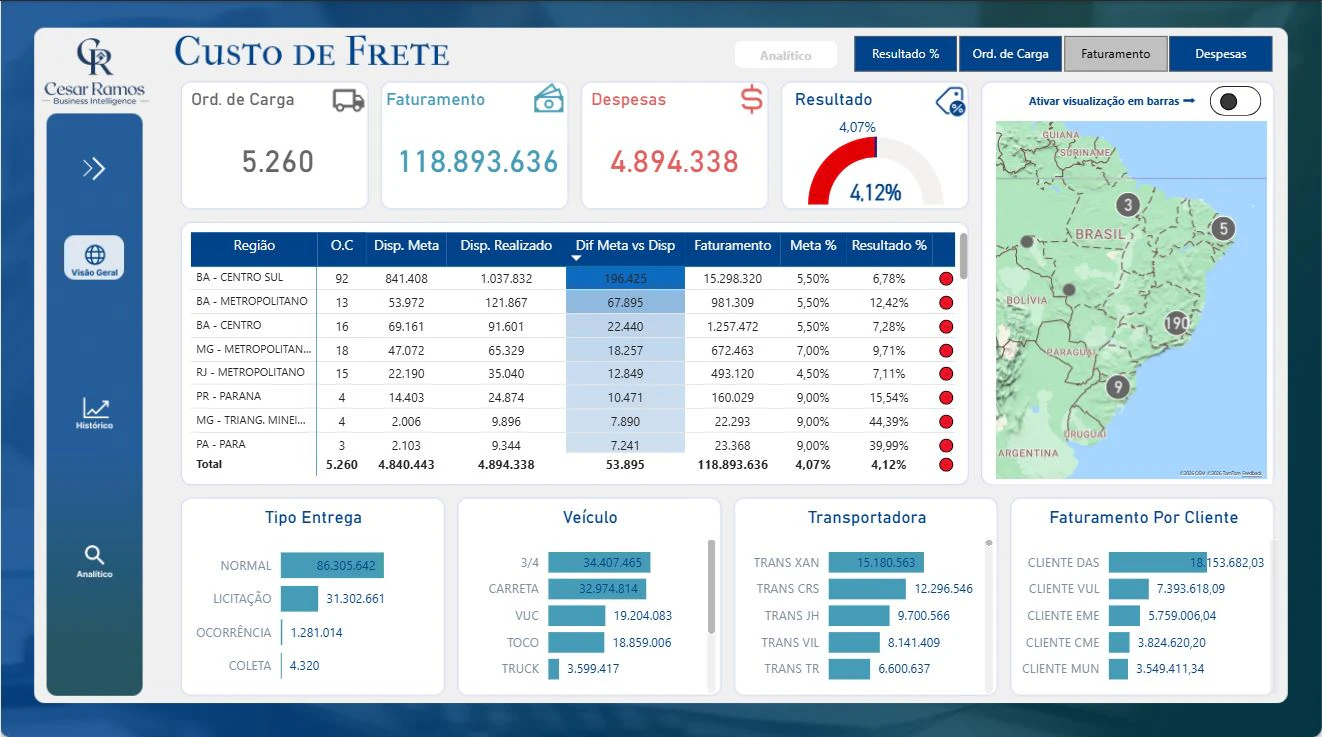Screen dimensions: 1322x737
Task: Click the 118.893.636 value on Faturamento card
Action: 478,162
